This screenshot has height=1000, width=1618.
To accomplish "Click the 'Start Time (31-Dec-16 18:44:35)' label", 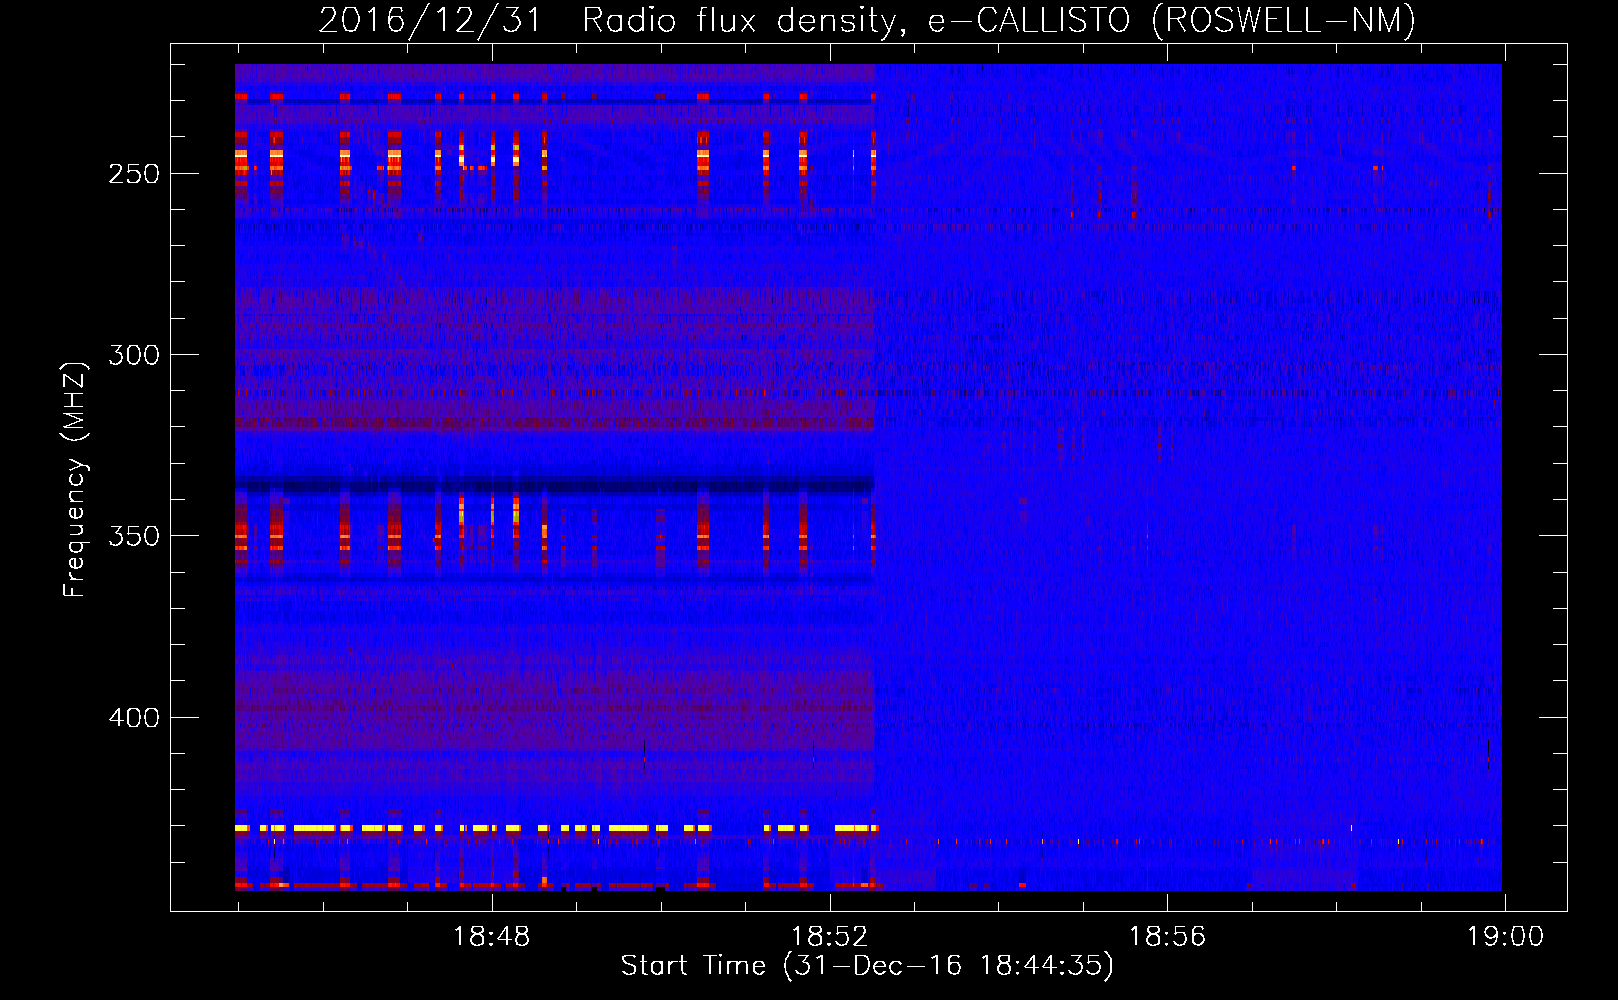I will pyautogui.click(x=867, y=966).
